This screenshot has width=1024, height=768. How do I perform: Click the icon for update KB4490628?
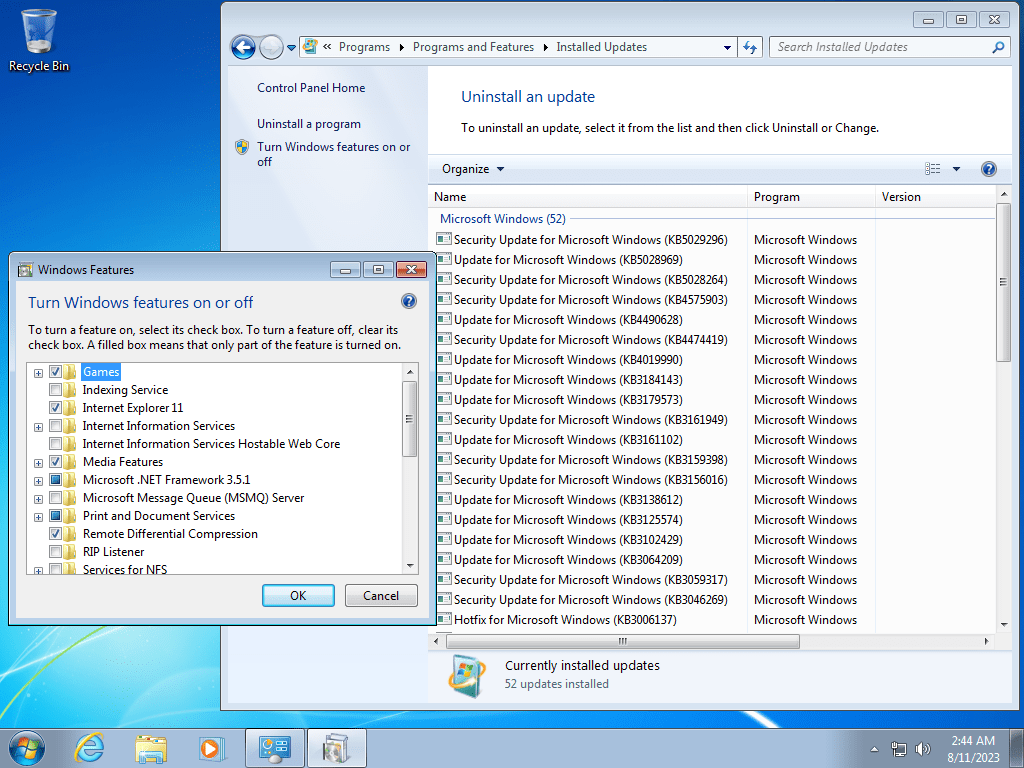(x=444, y=319)
